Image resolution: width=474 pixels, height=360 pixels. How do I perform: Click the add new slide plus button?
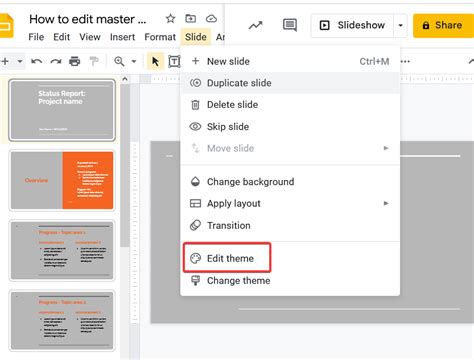(x=5, y=61)
